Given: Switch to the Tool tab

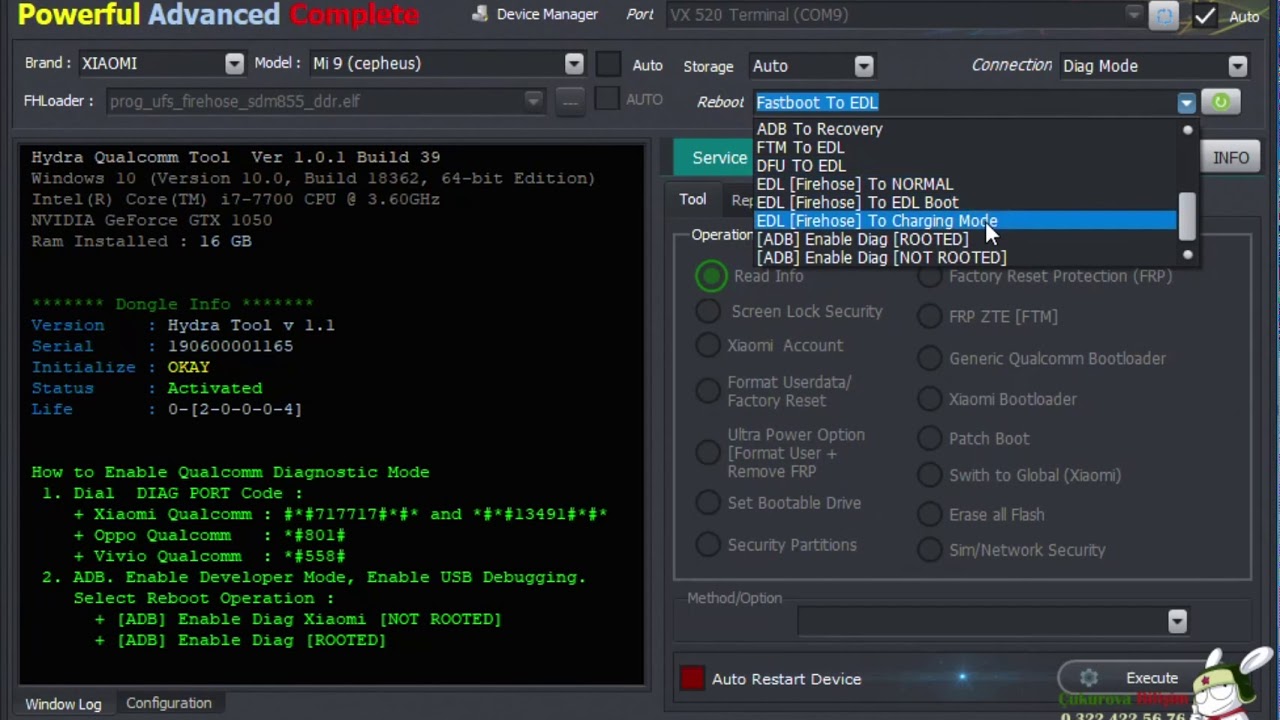Looking at the screenshot, I should coord(693,199).
